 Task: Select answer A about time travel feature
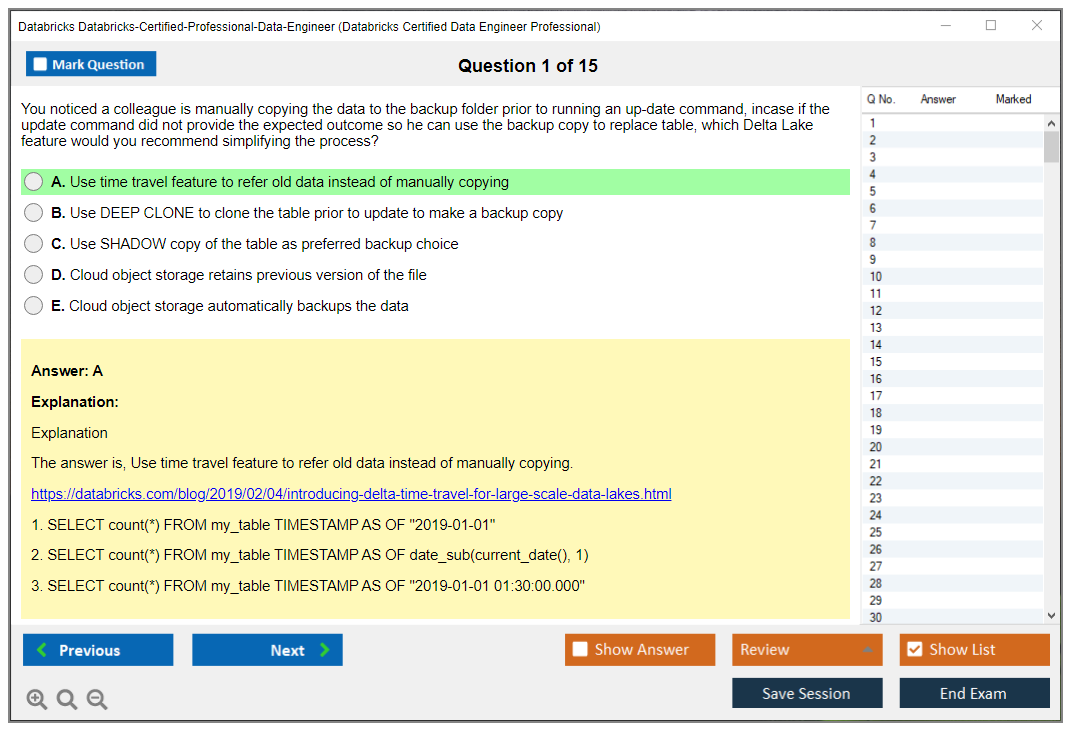34,182
